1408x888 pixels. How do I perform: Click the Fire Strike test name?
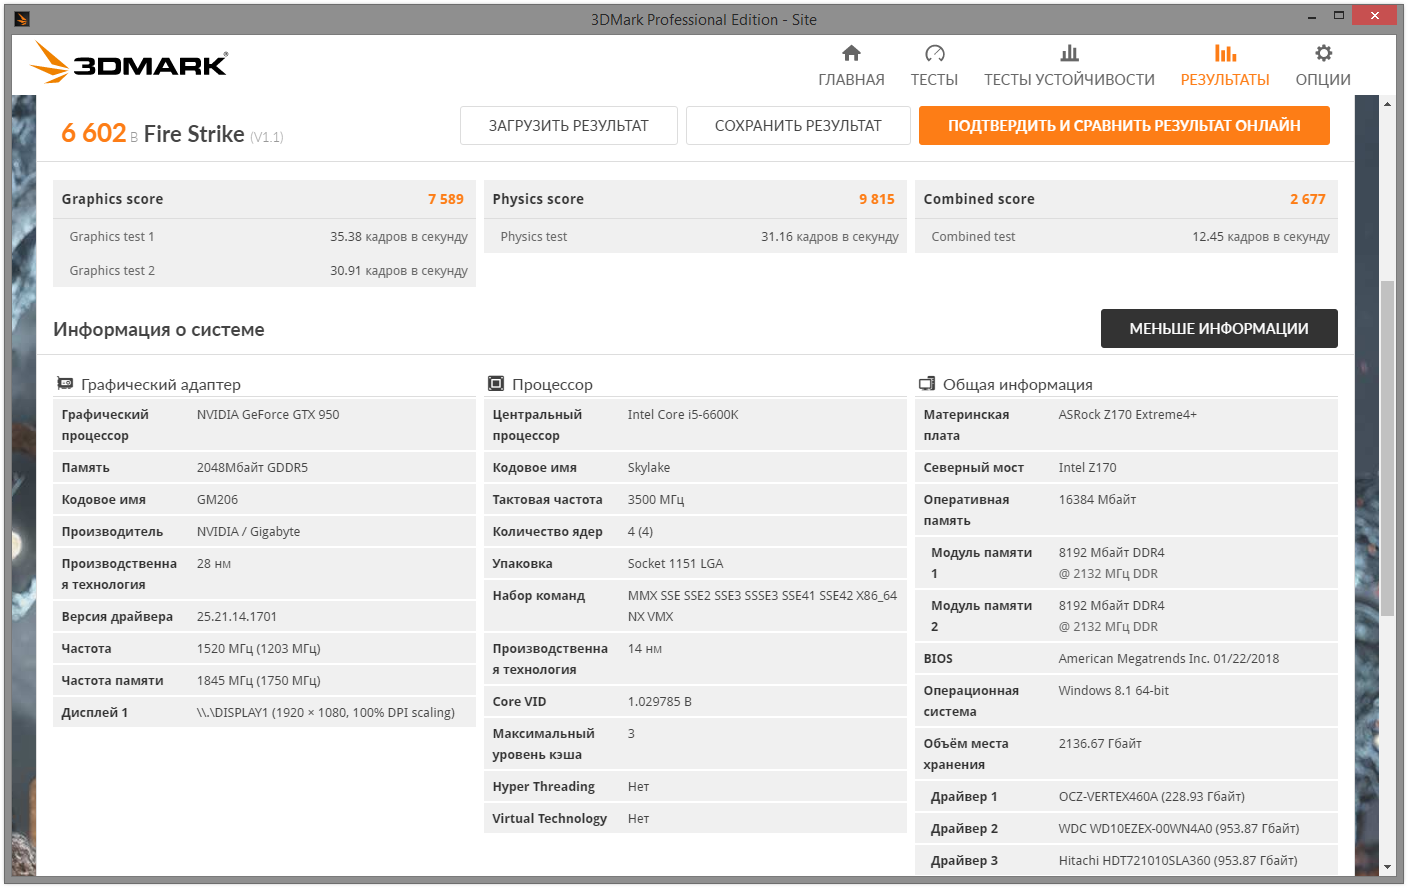coord(194,134)
